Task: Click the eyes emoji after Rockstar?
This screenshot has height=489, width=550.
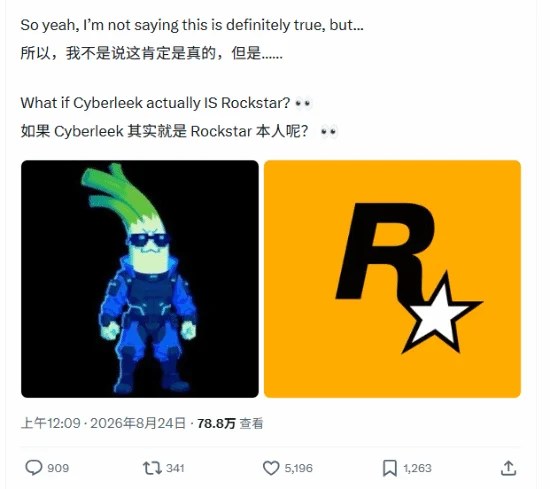Action: tap(303, 103)
